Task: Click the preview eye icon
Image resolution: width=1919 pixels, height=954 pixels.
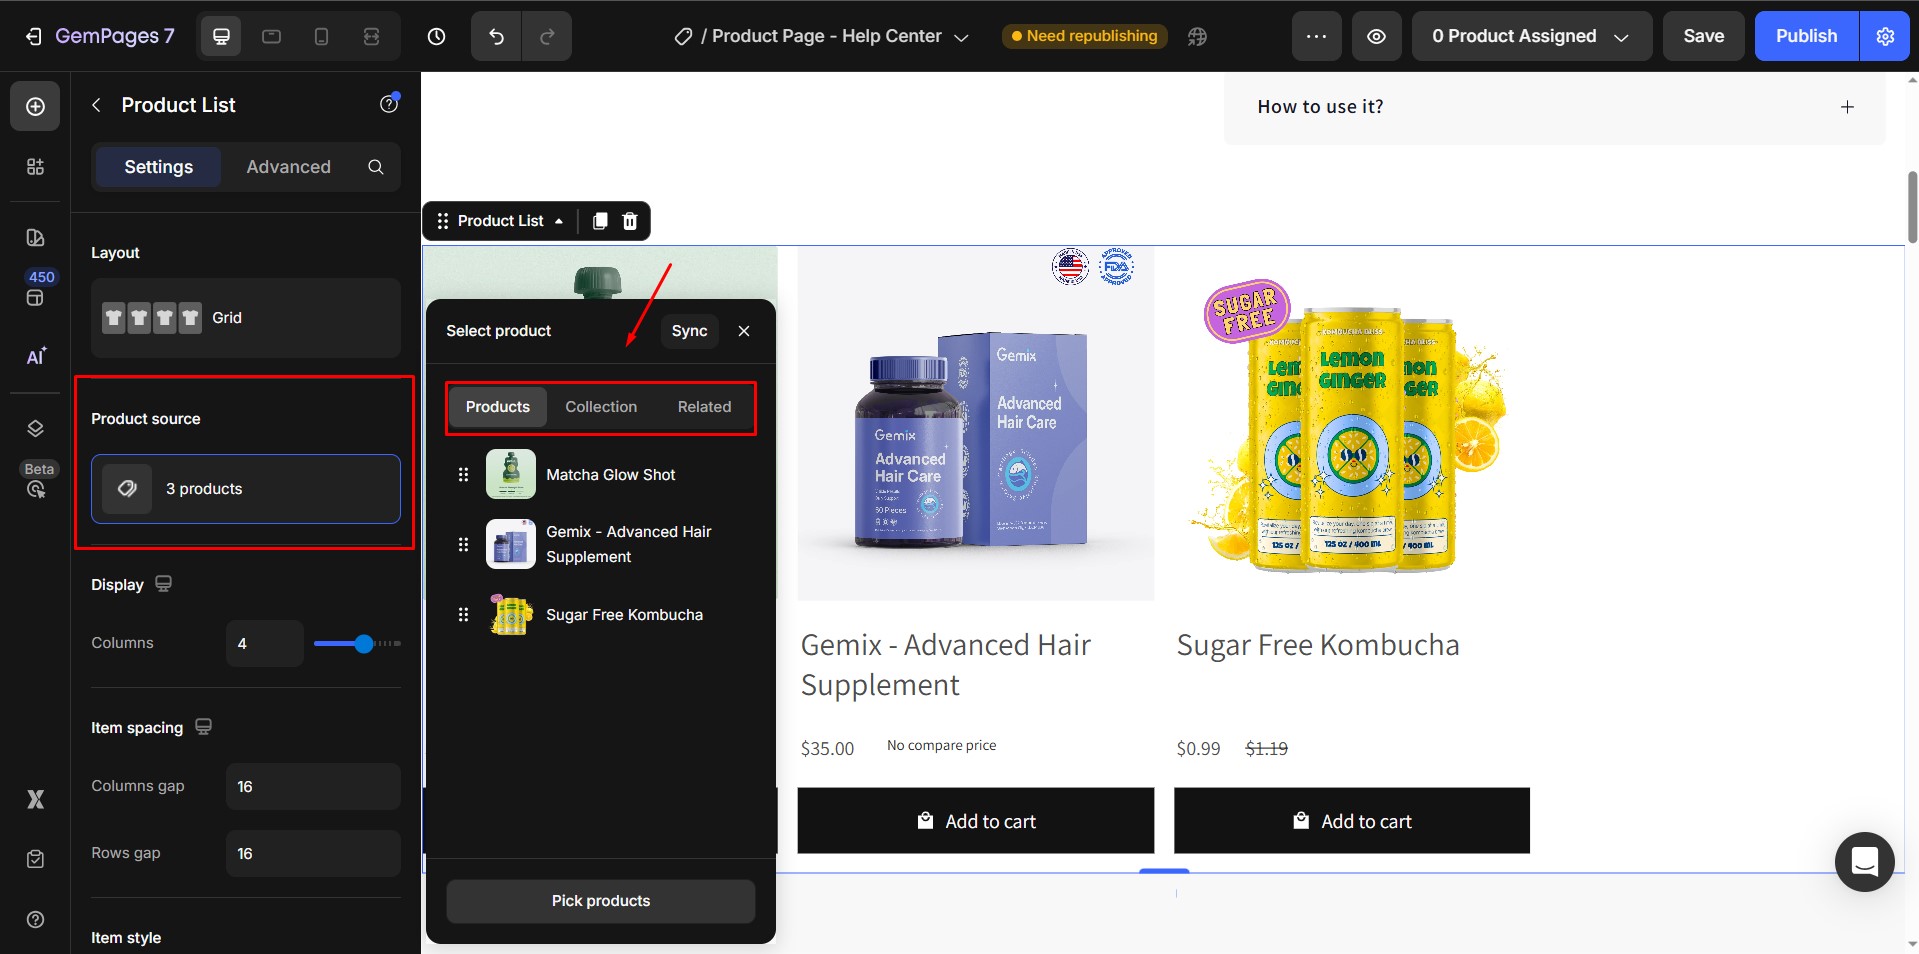Action: pos(1376,36)
